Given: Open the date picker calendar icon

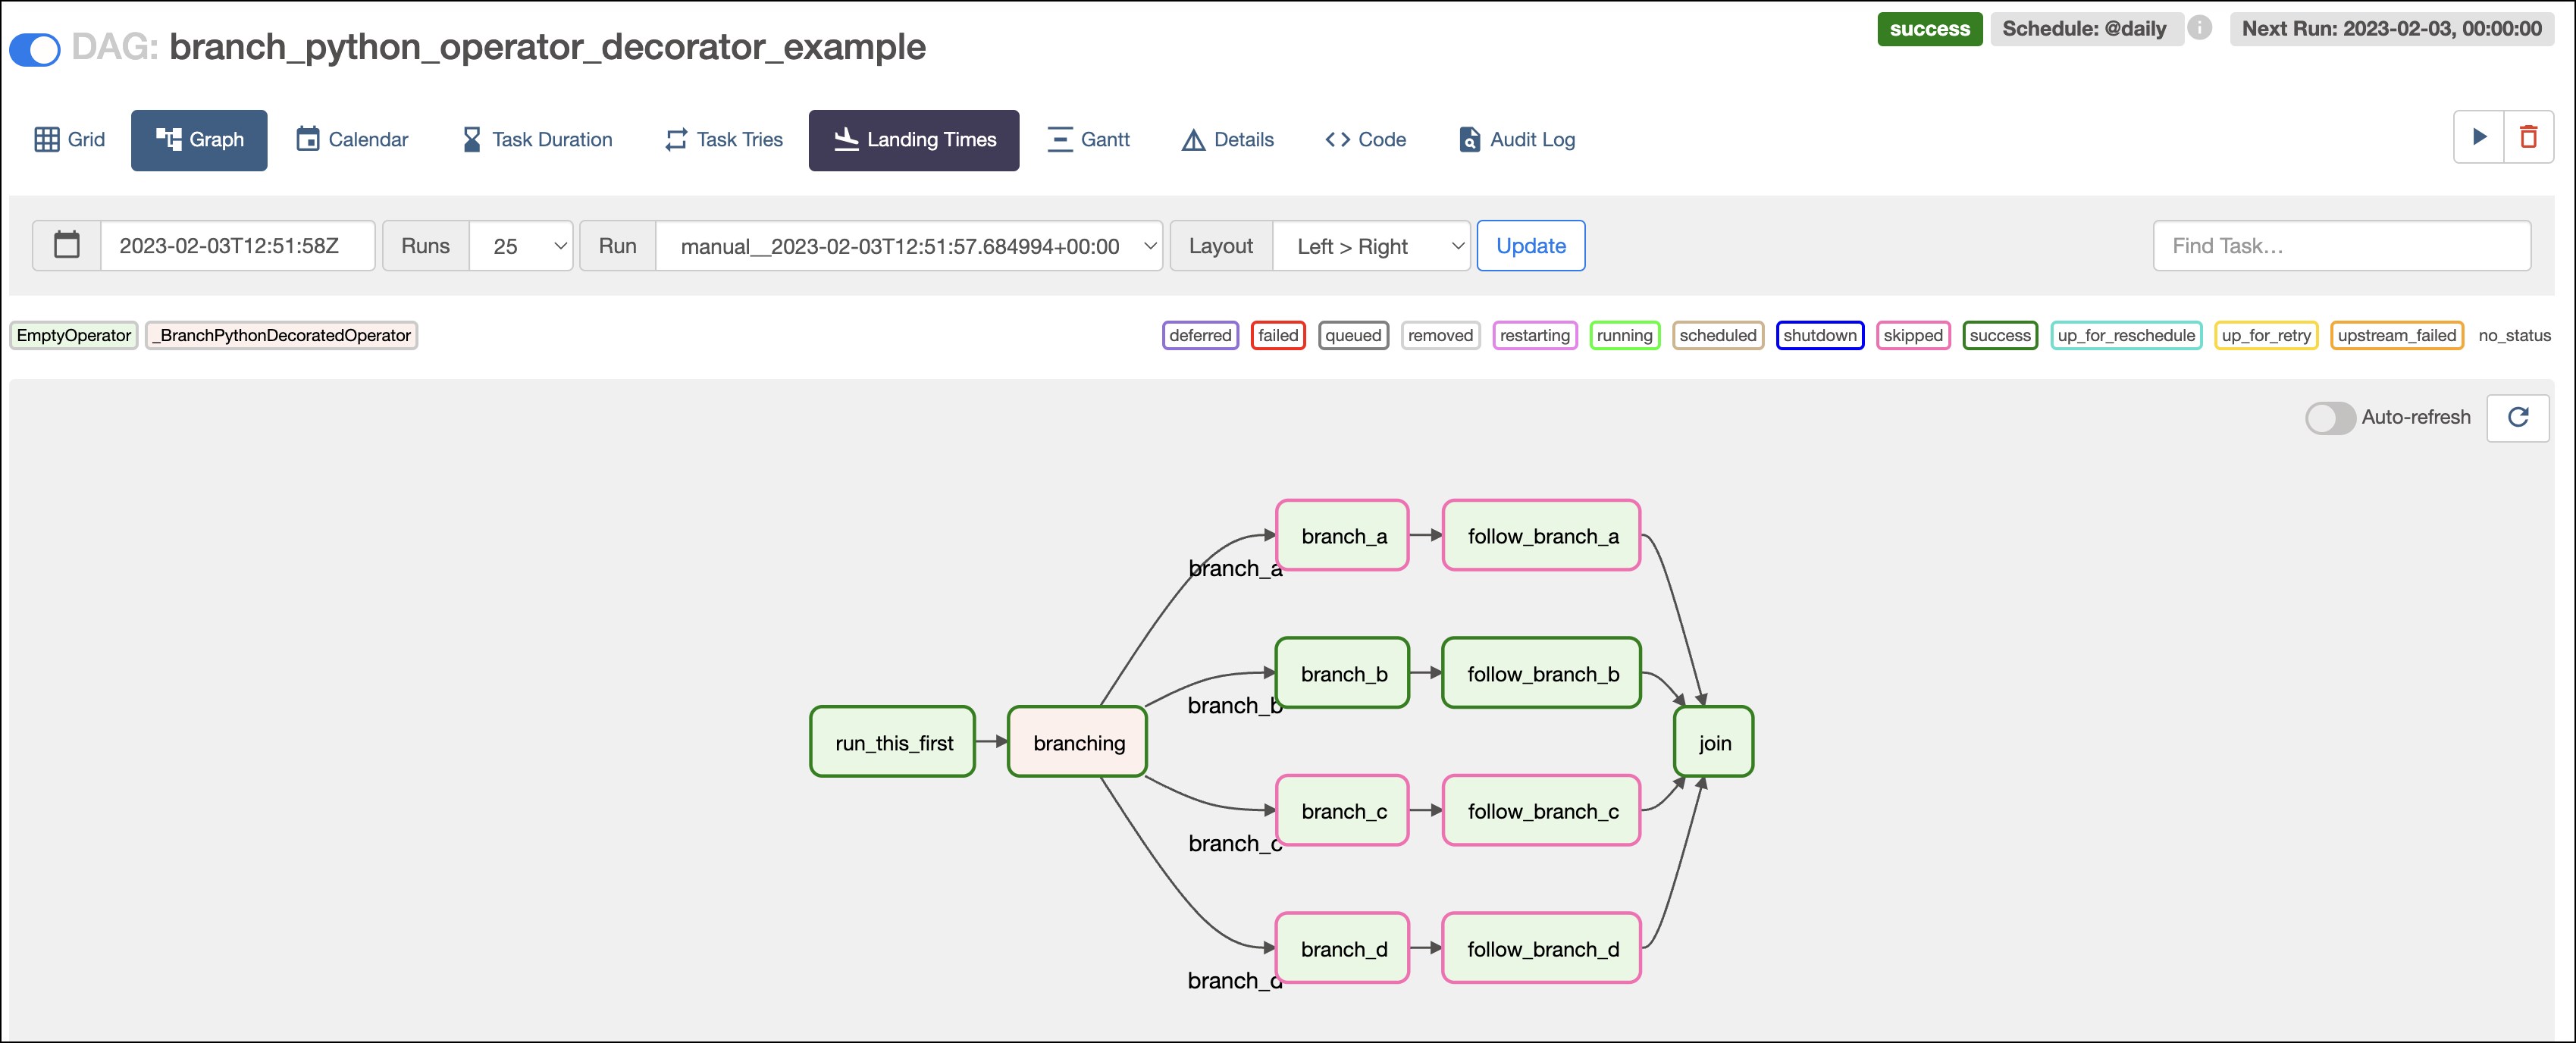Looking at the screenshot, I should pos(66,245).
